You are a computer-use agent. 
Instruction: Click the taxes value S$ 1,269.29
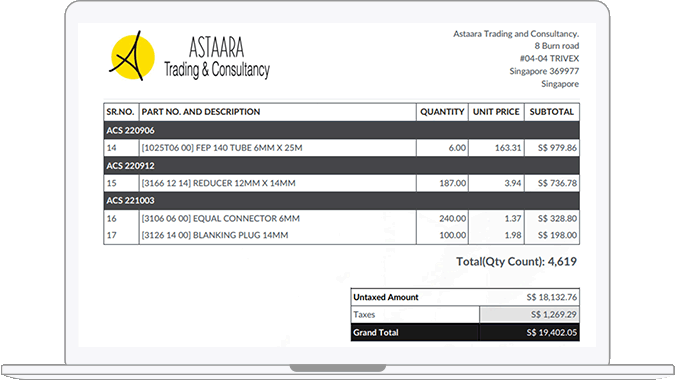click(x=554, y=315)
